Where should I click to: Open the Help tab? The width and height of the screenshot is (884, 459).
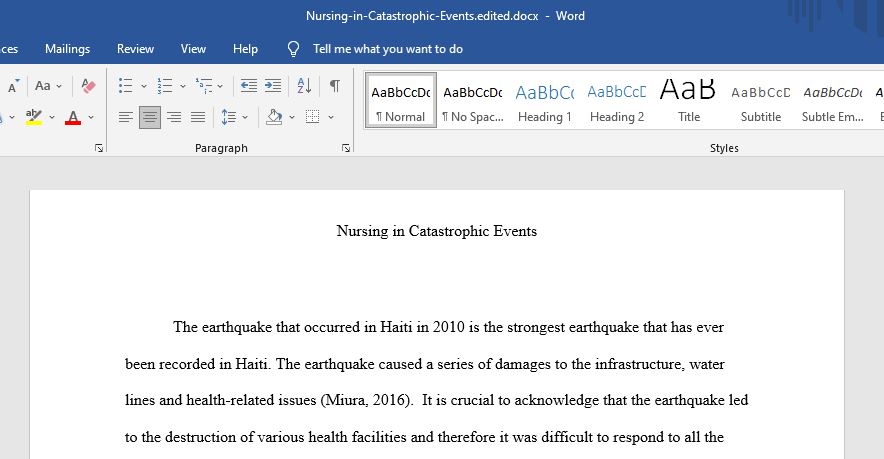point(245,49)
